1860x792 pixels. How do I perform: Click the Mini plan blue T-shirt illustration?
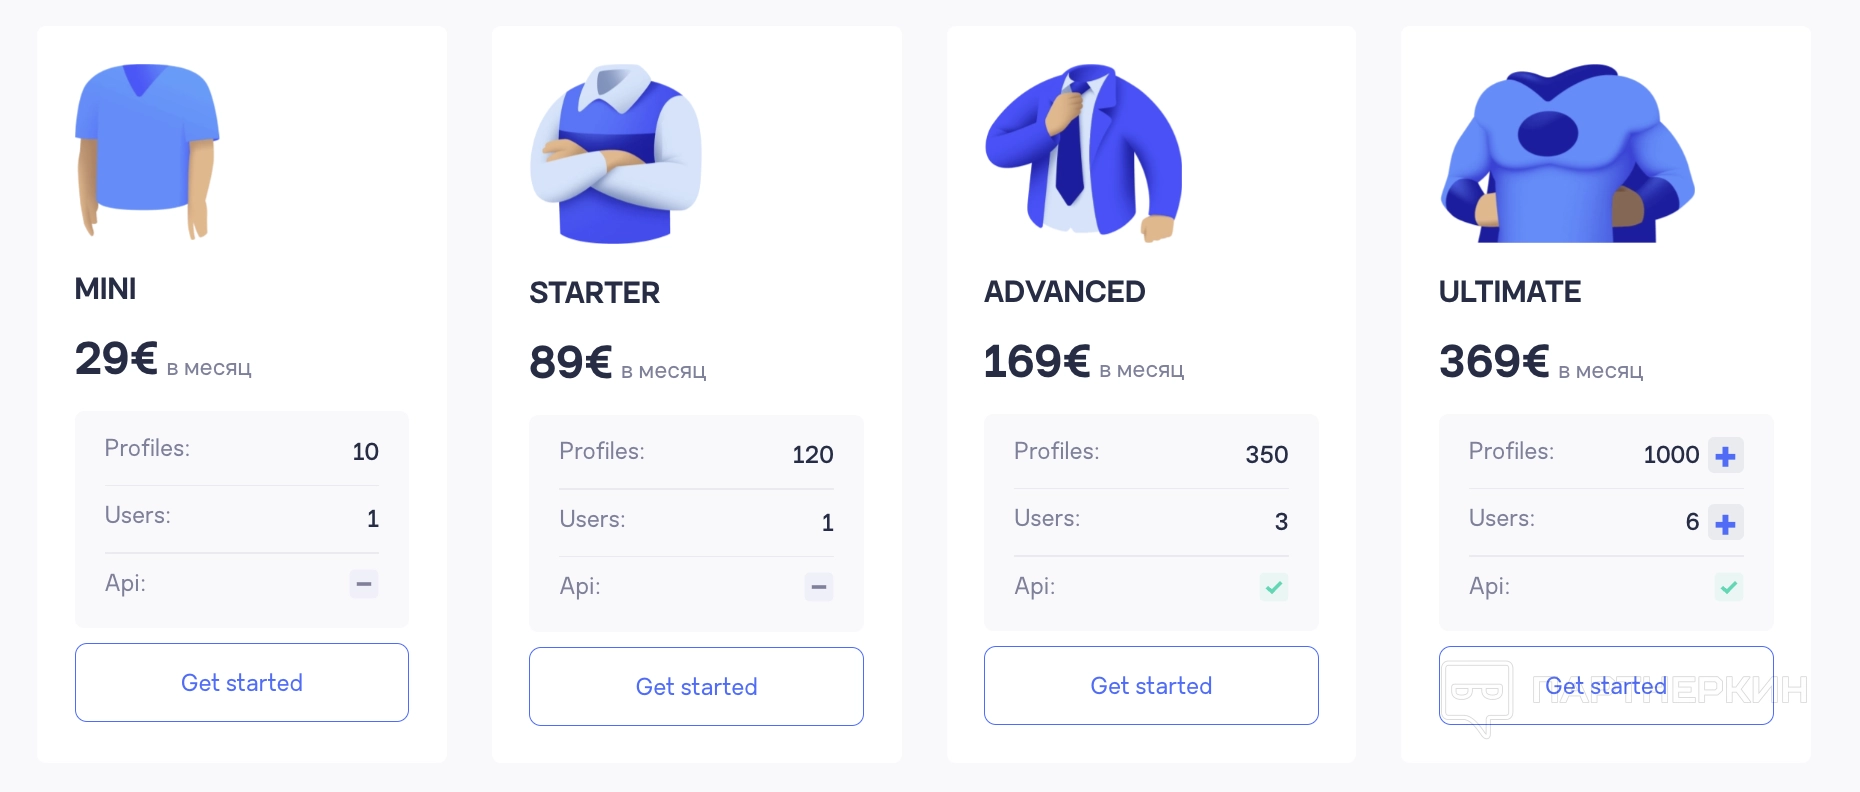click(147, 151)
